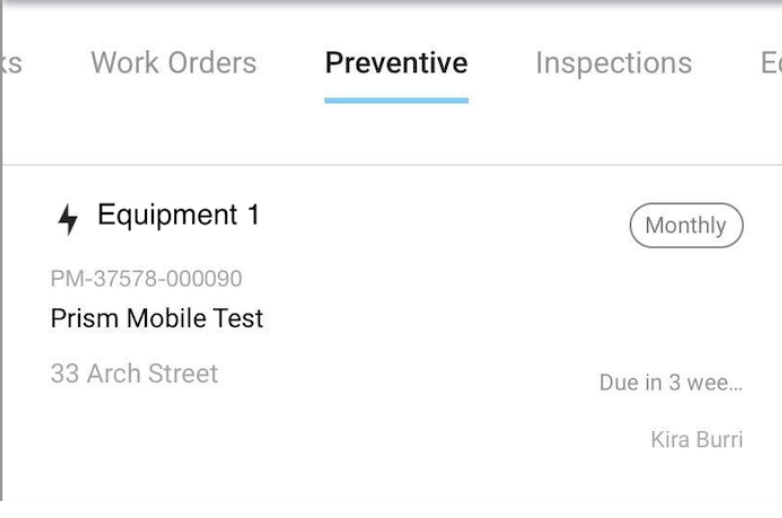This screenshot has width=782, height=518.
Task: Click the 33 Arch Street address
Action: [134, 374]
